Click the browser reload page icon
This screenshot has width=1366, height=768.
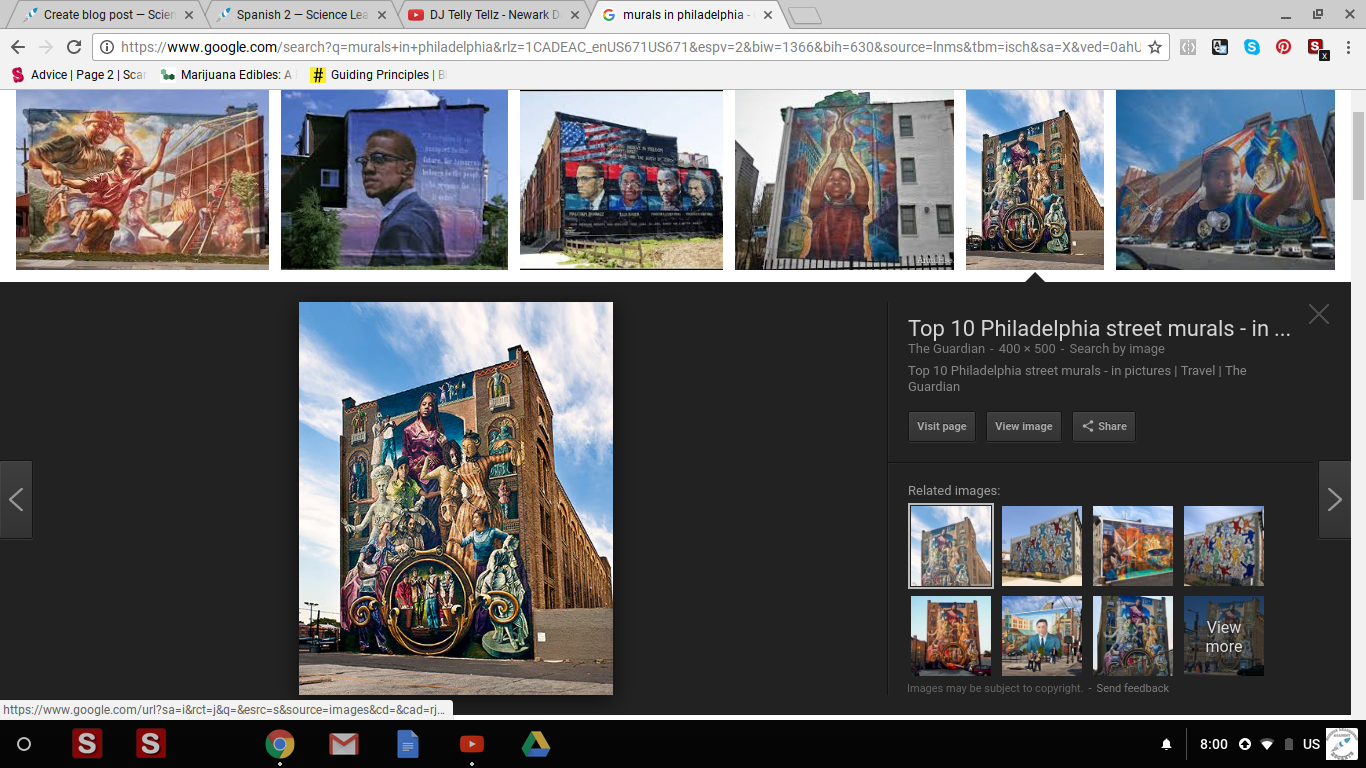[74, 47]
